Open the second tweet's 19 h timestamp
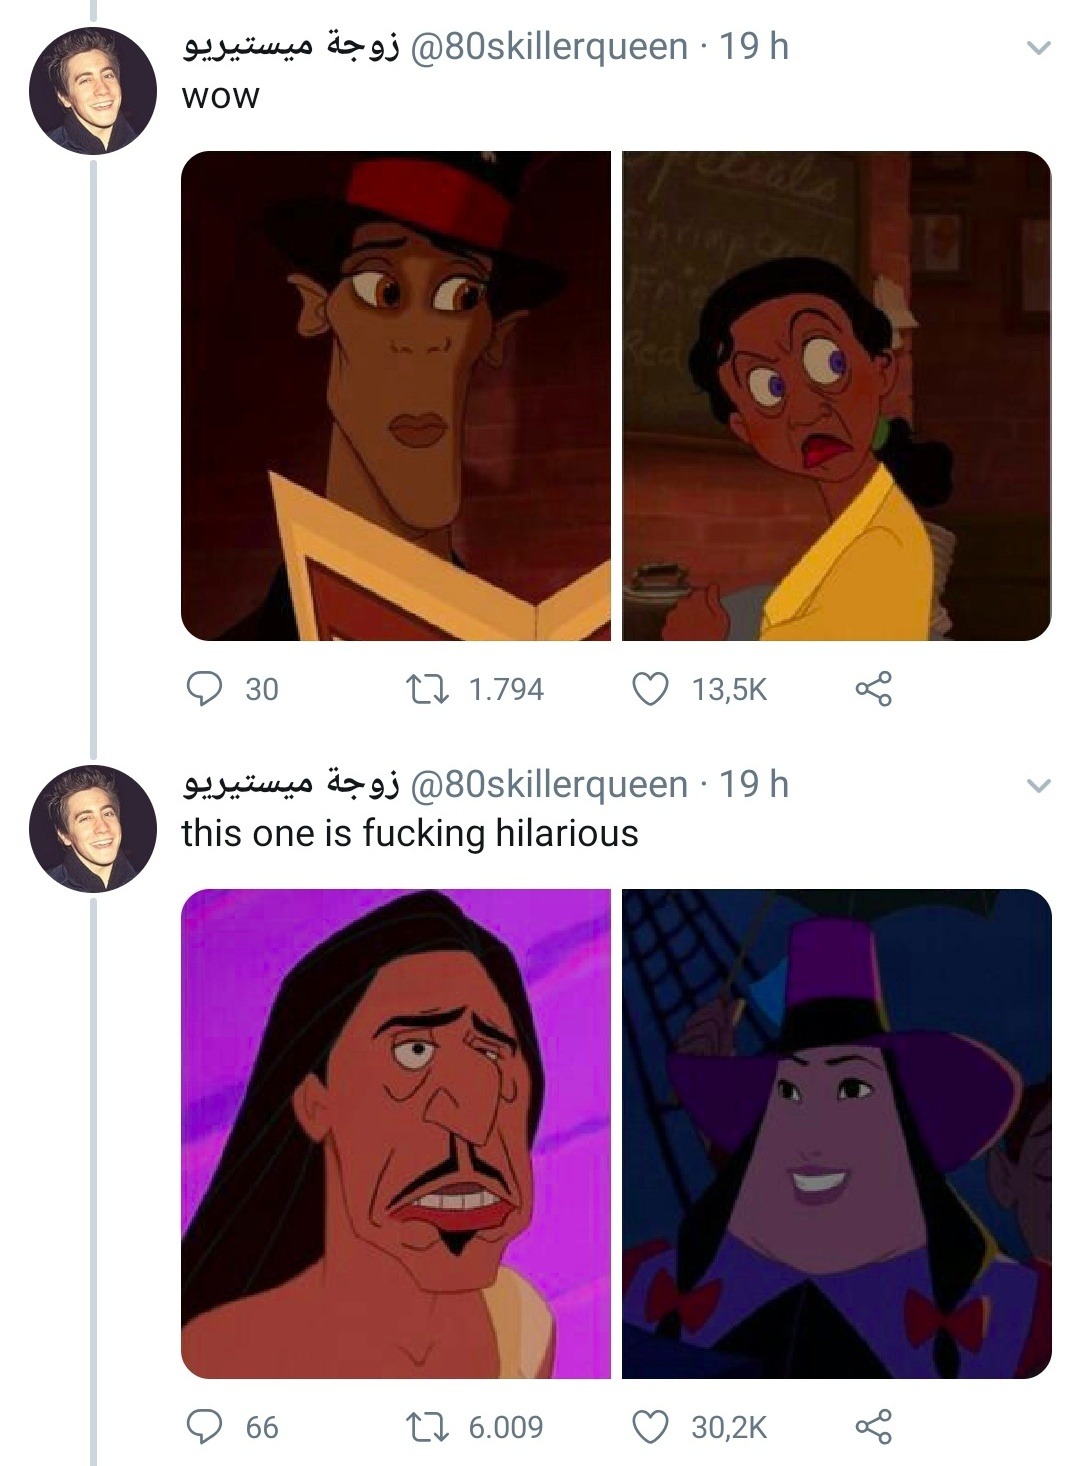This screenshot has width=1080, height=1466. [x=755, y=784]
